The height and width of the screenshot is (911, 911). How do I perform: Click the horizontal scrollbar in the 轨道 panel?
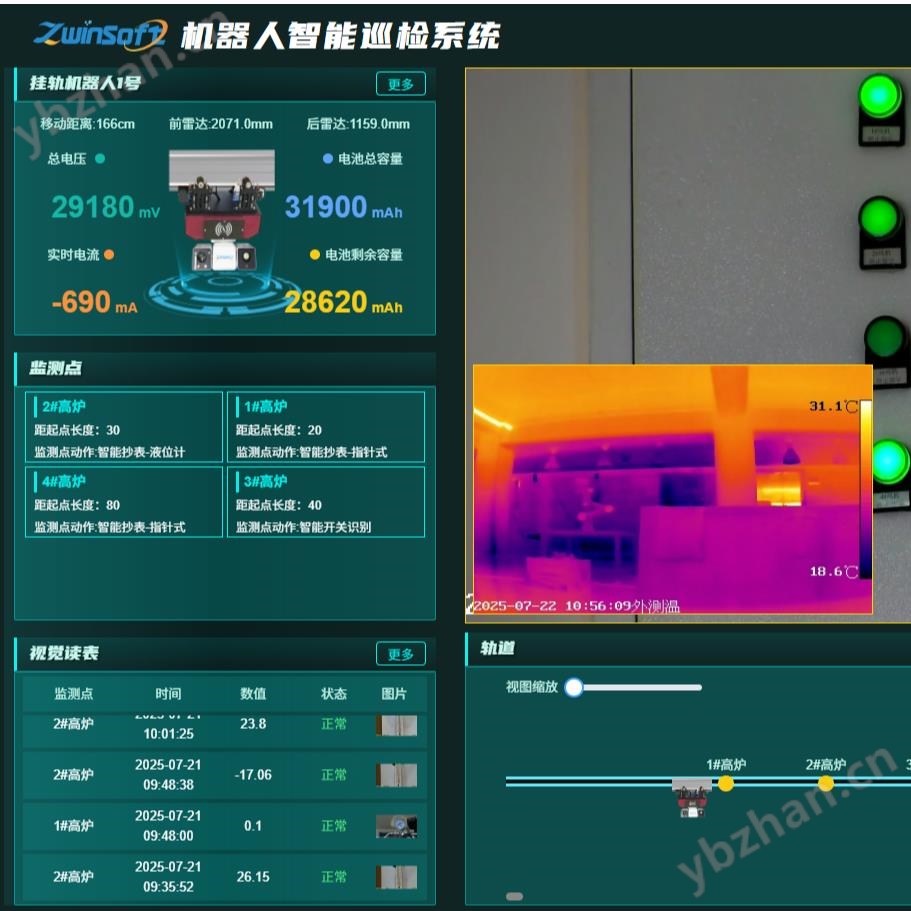pos(514,896)
